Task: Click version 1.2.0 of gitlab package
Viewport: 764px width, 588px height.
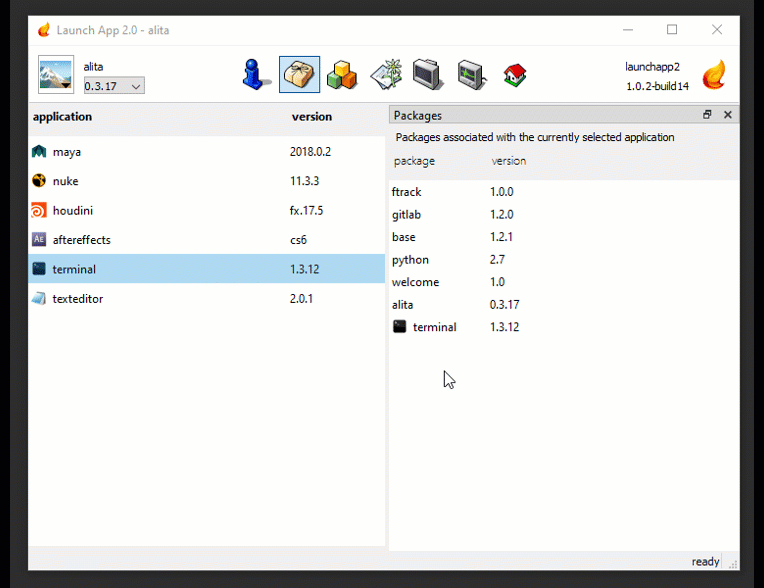Action: coord(501,214)
